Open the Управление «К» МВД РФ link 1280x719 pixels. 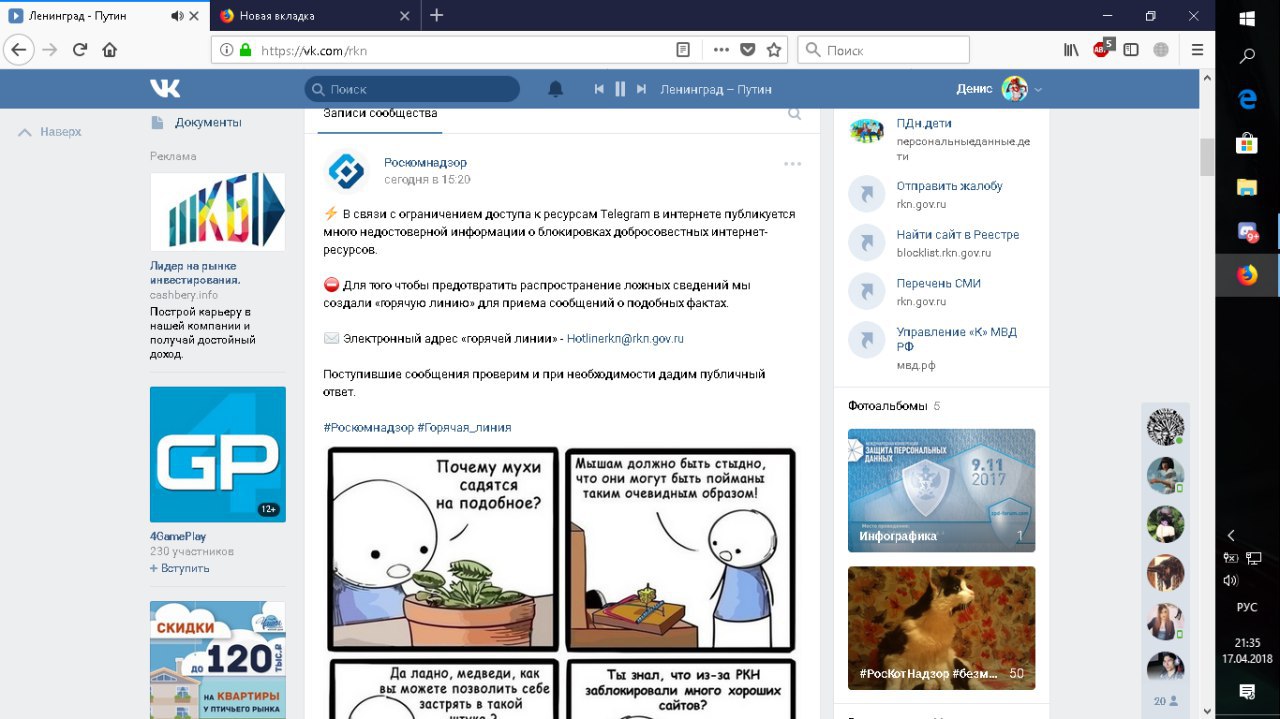[957, 339]
